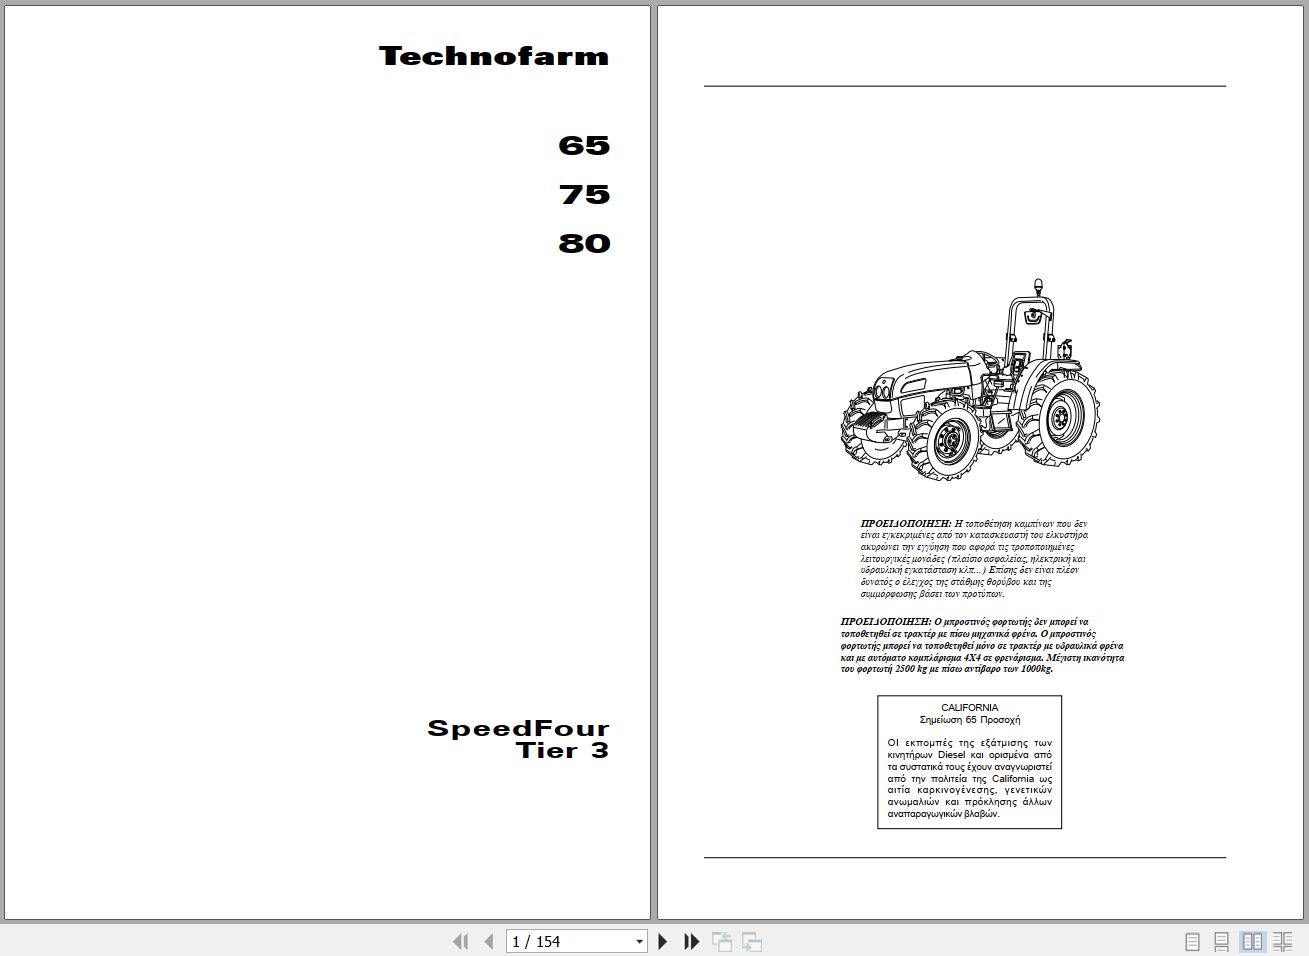Select the model number 65 on cover
Image resolution: width=1309 pixels, height=956 pixels.
tap(585, 145)
